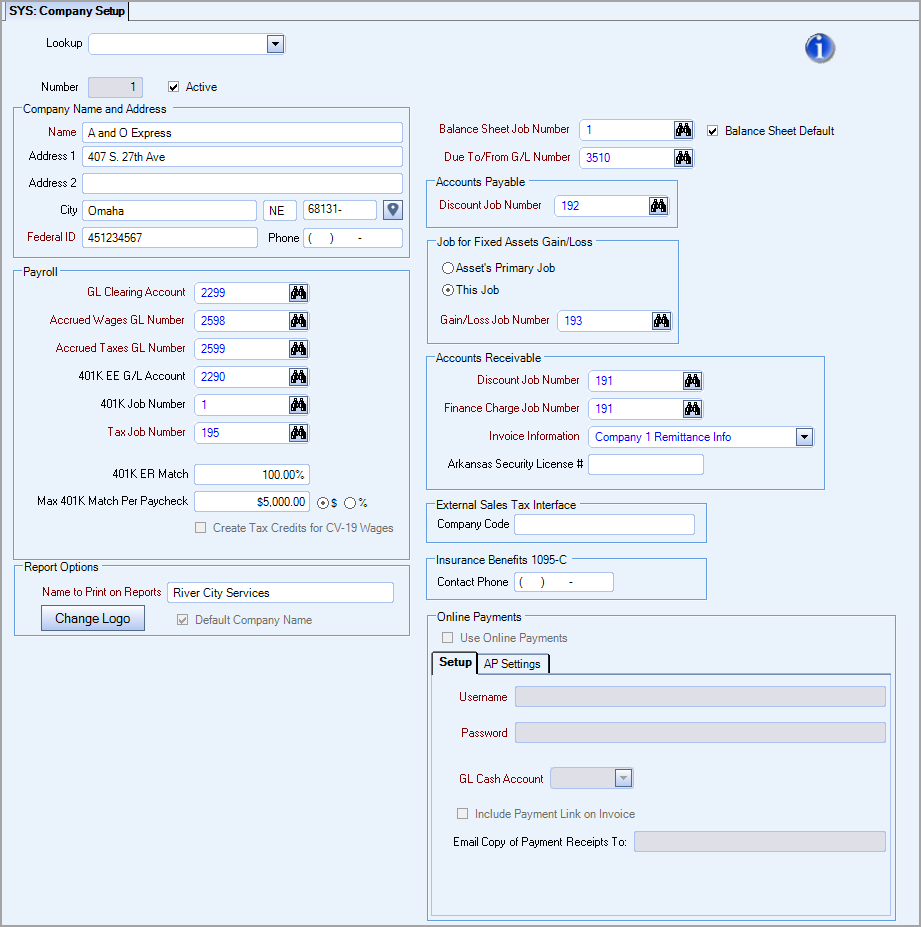Open the Lookup dropdown at the top

pyautogui.click(x=275, y=44)
